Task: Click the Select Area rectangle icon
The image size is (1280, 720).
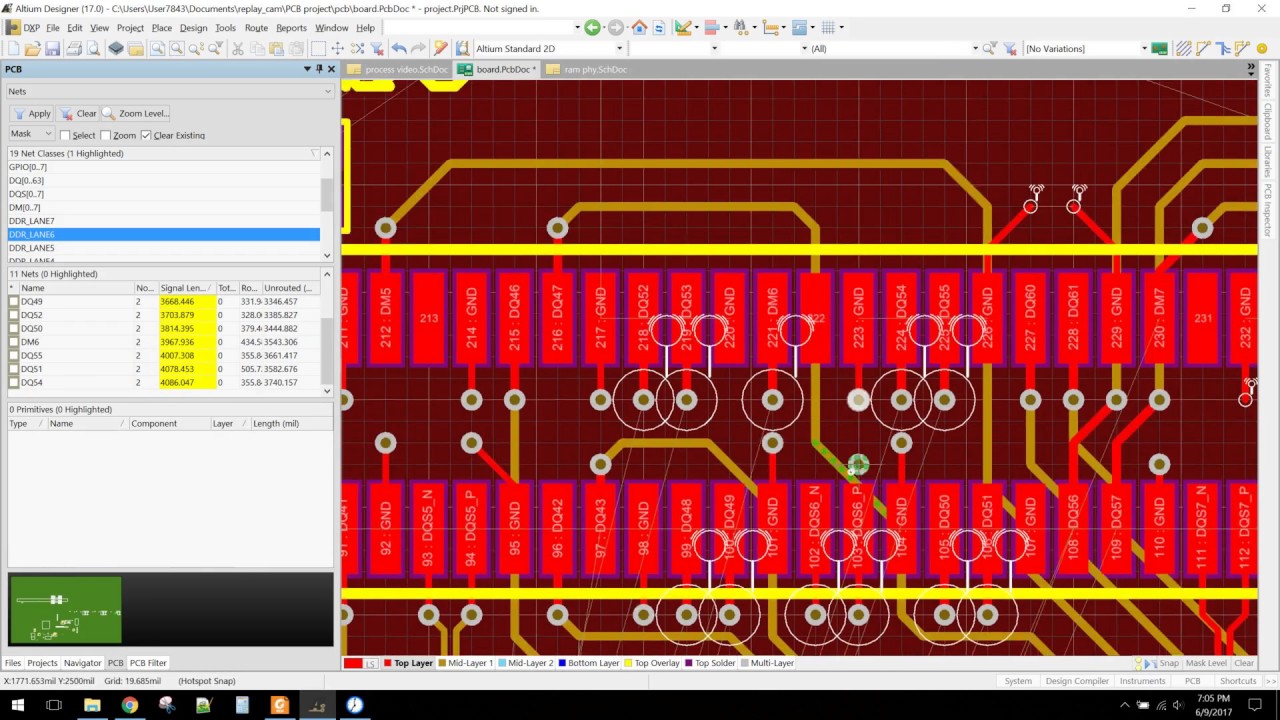Action: 318,48
